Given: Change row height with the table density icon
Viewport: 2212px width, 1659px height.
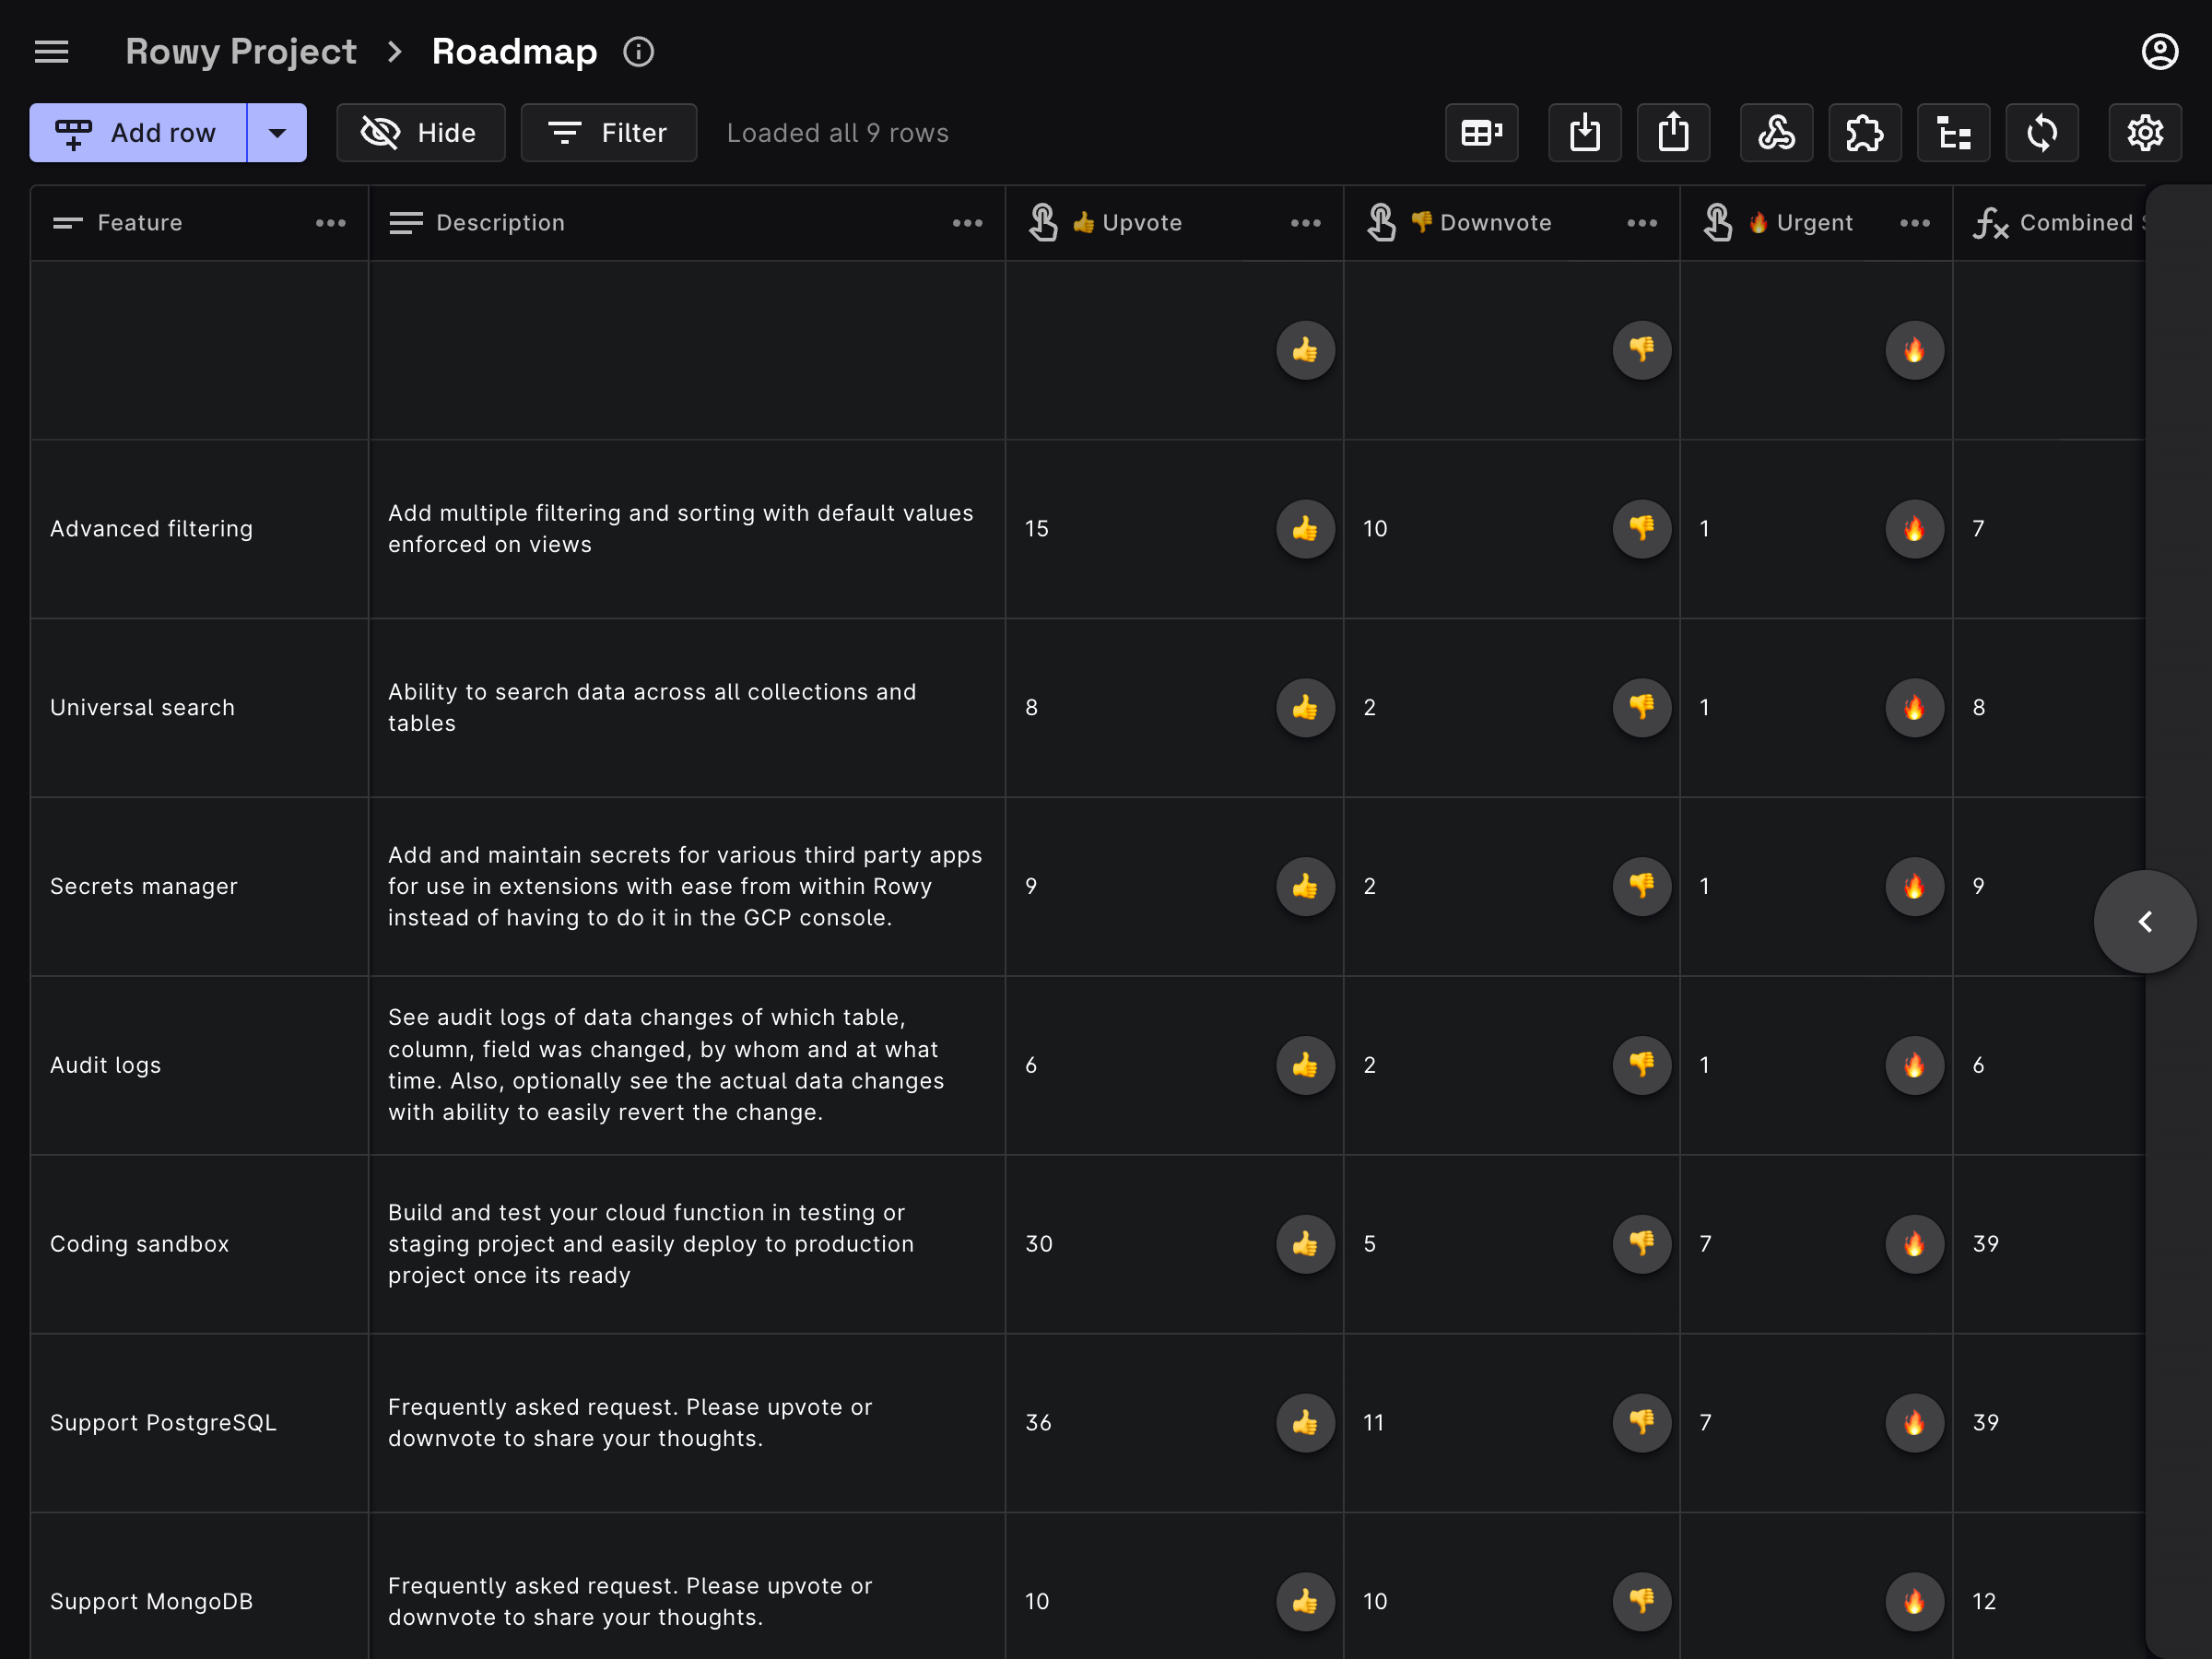Looking at the screenshot, I should 1481,132.
